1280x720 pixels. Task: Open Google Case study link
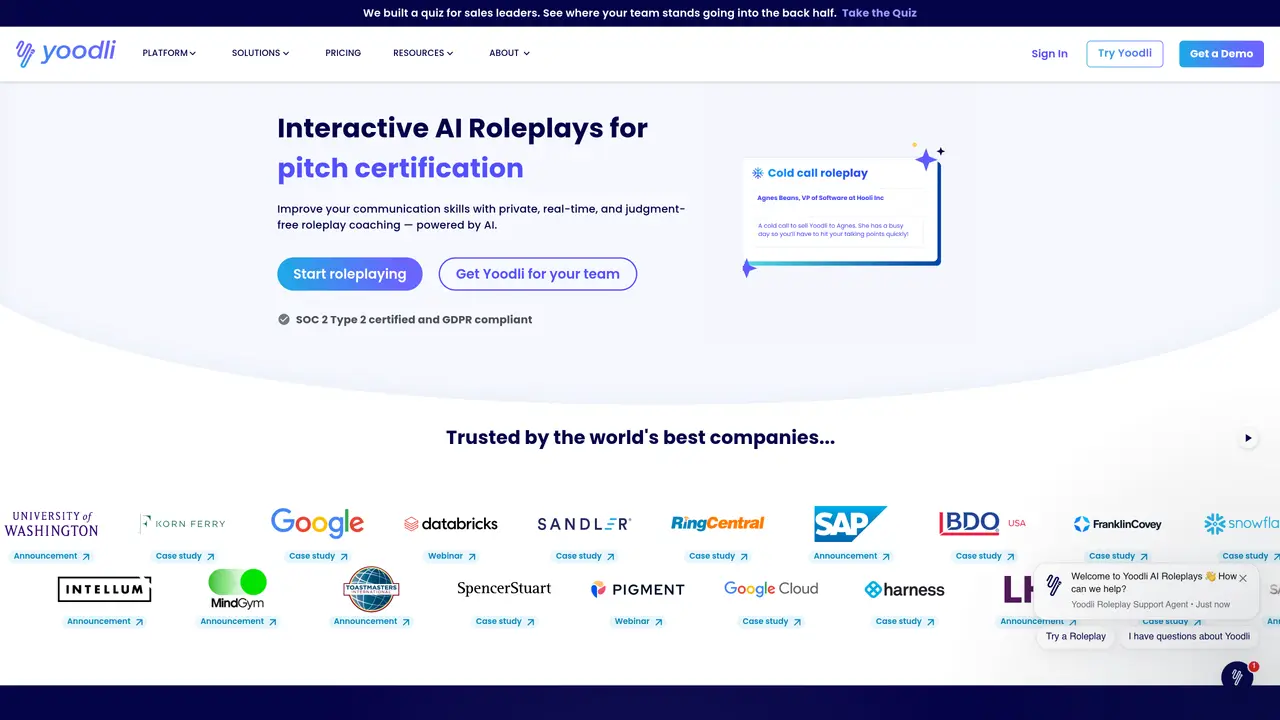point(318,556)
